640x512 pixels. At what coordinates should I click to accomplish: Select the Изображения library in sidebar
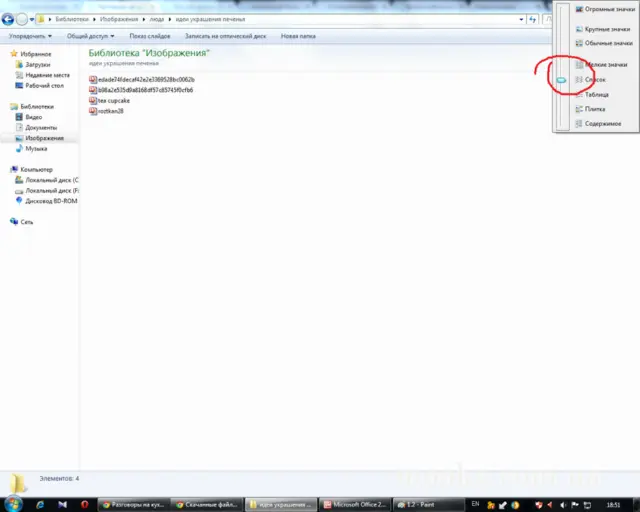(x=40, y=138)
